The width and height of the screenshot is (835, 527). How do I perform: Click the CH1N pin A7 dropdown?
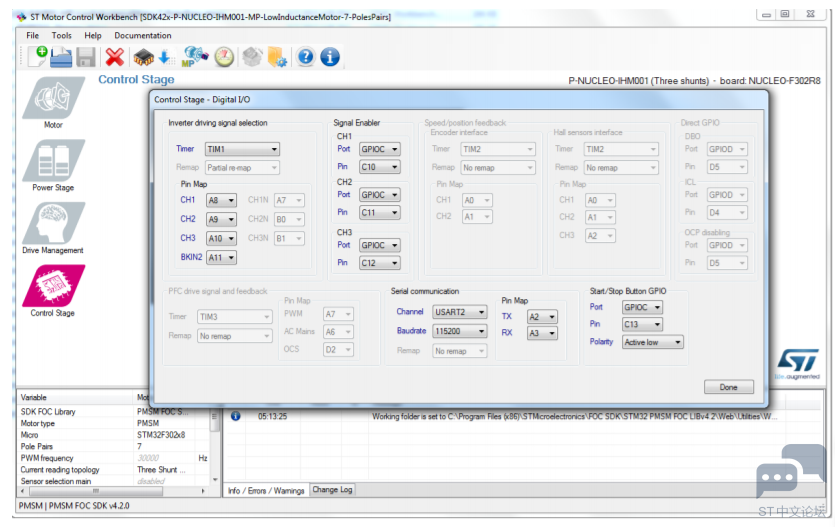289,201
